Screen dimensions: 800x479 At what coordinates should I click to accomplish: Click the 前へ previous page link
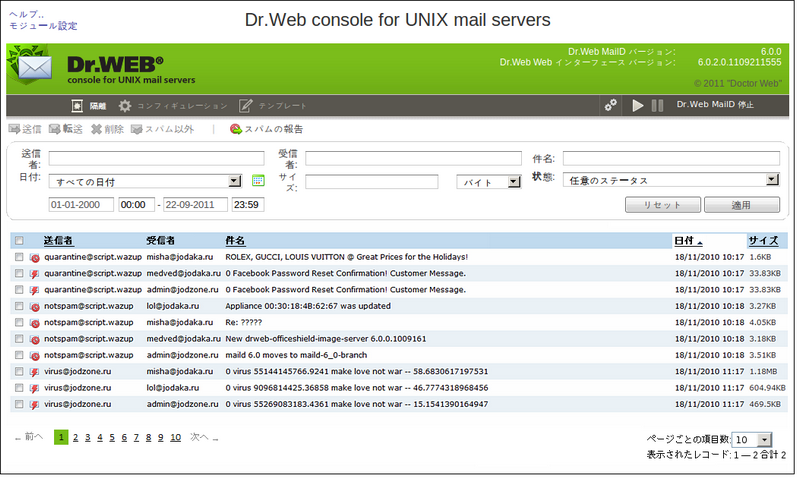coord(29,437)
